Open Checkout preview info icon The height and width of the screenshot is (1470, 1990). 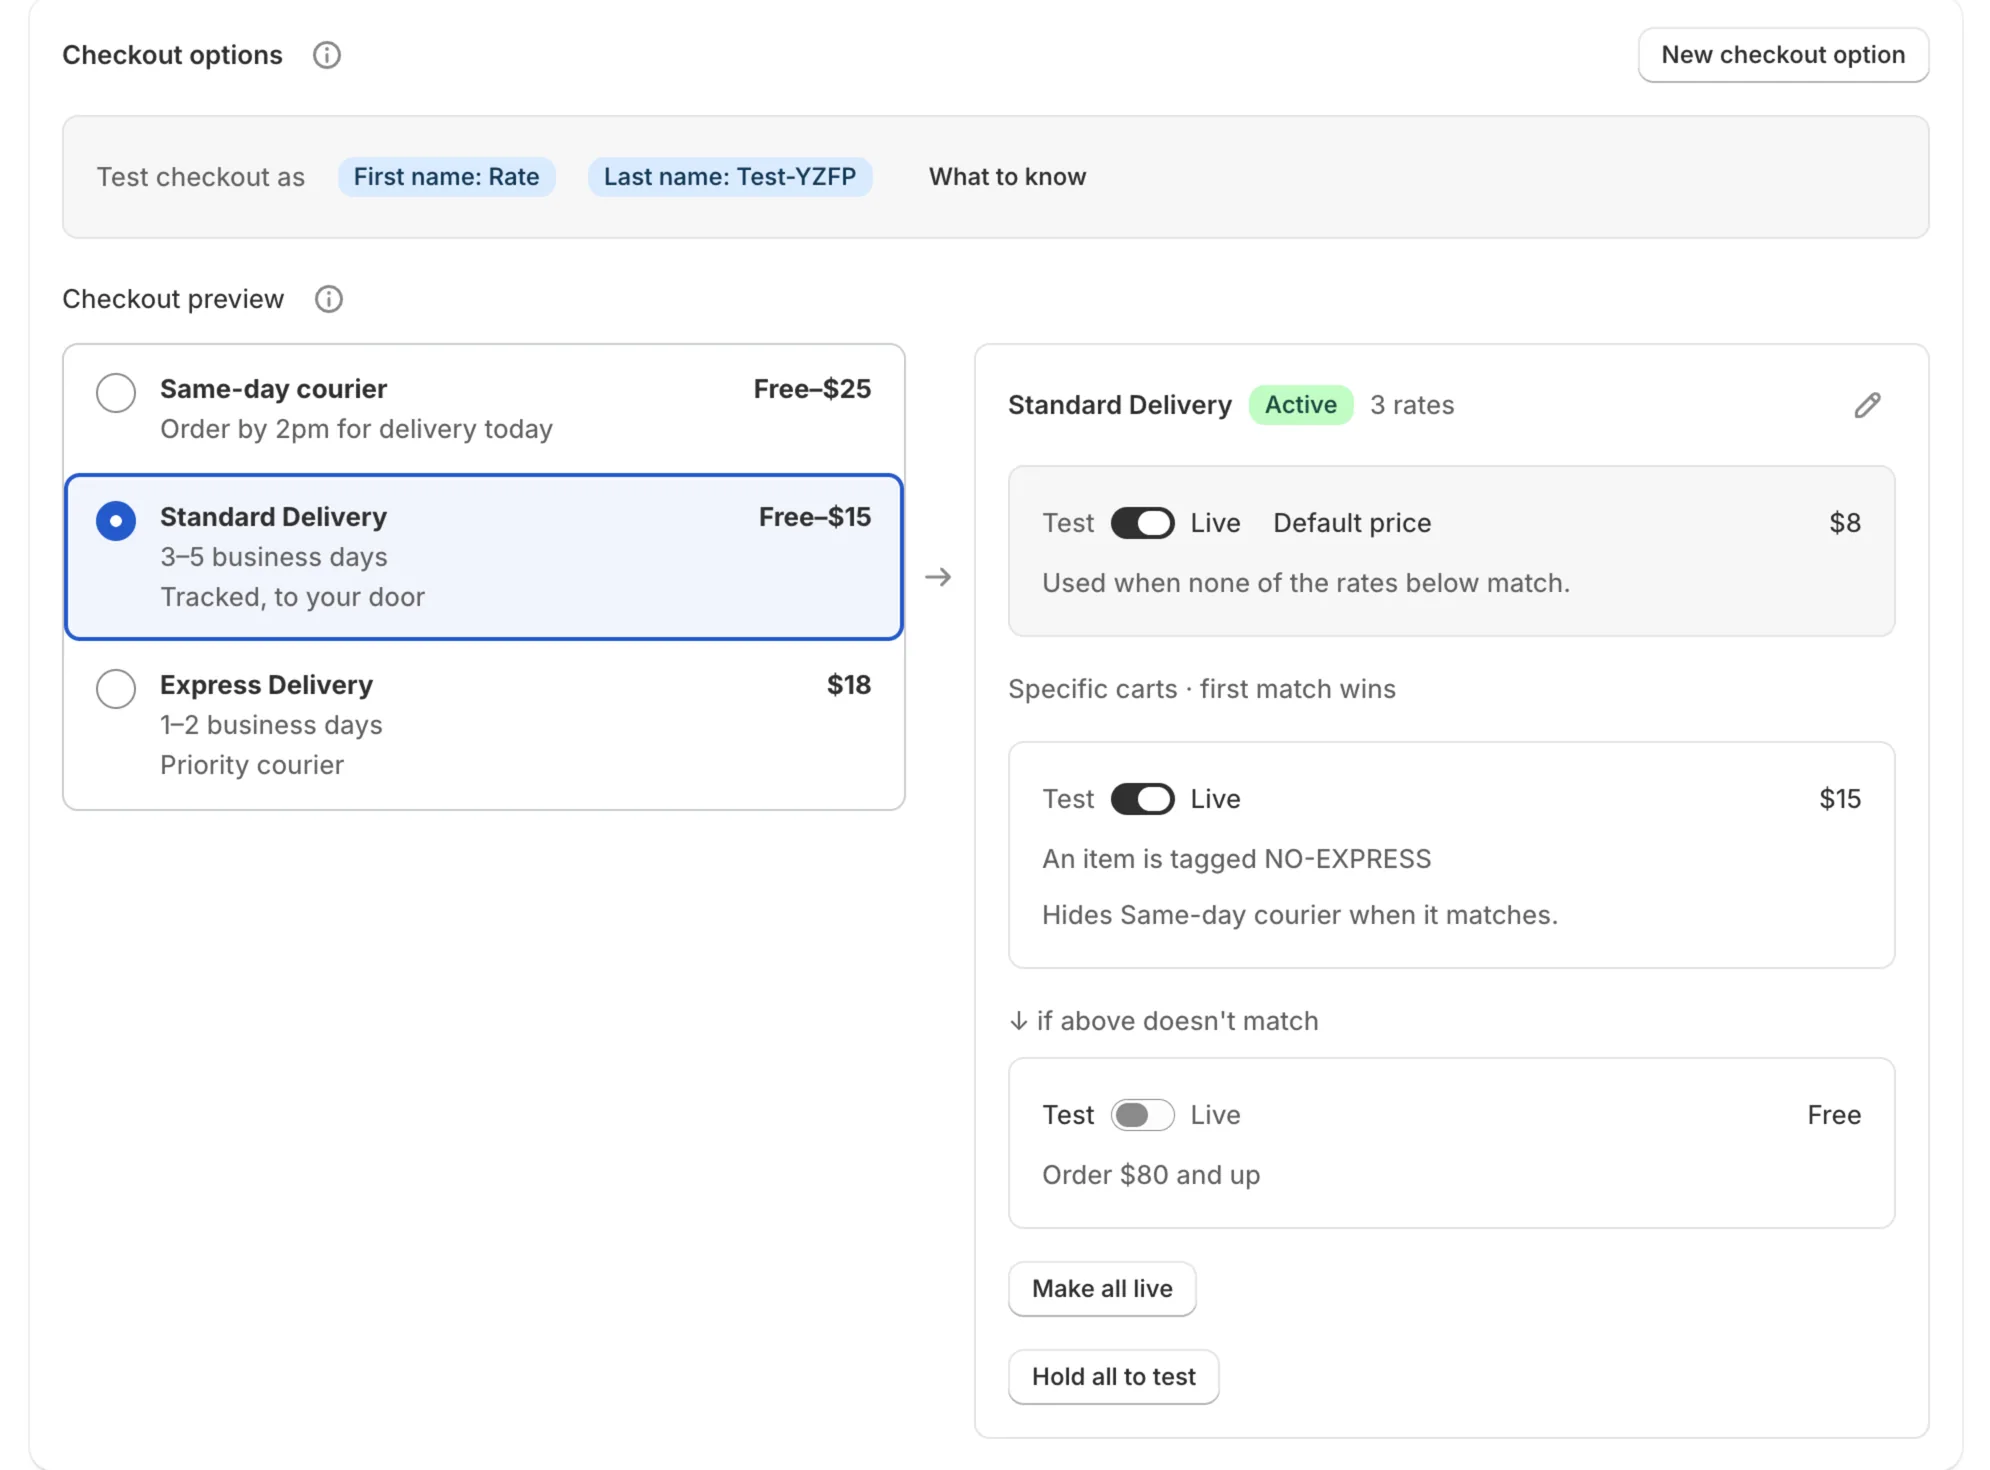[x=329, y=299]
